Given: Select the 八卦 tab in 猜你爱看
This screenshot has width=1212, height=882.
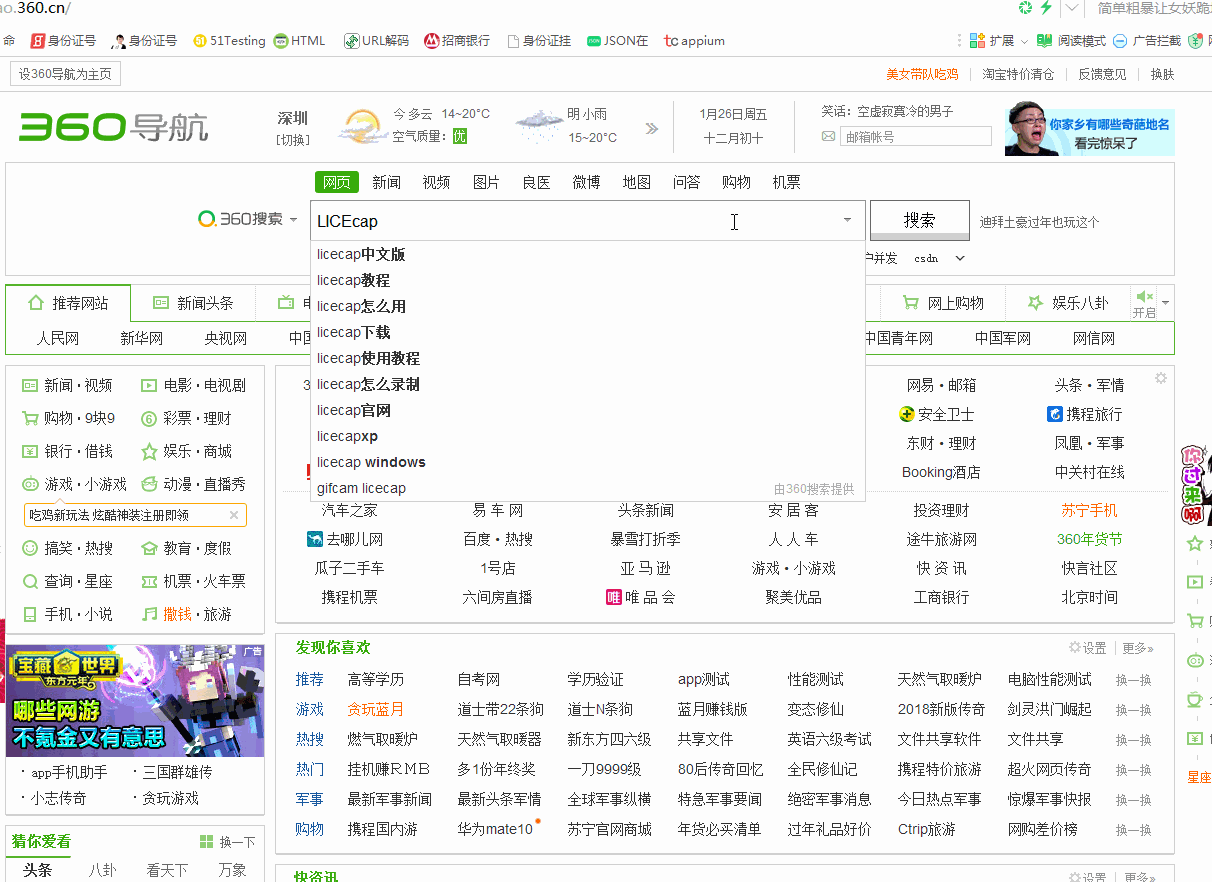Looking at the screenshot, I should pyautogui.click(x=103, y=870).
